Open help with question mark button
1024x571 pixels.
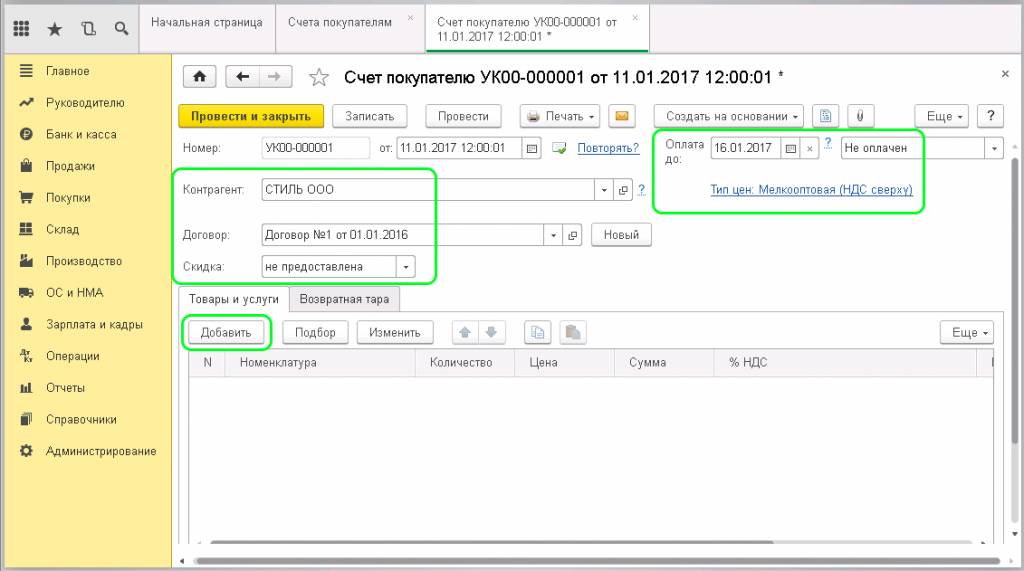[991, 116]
